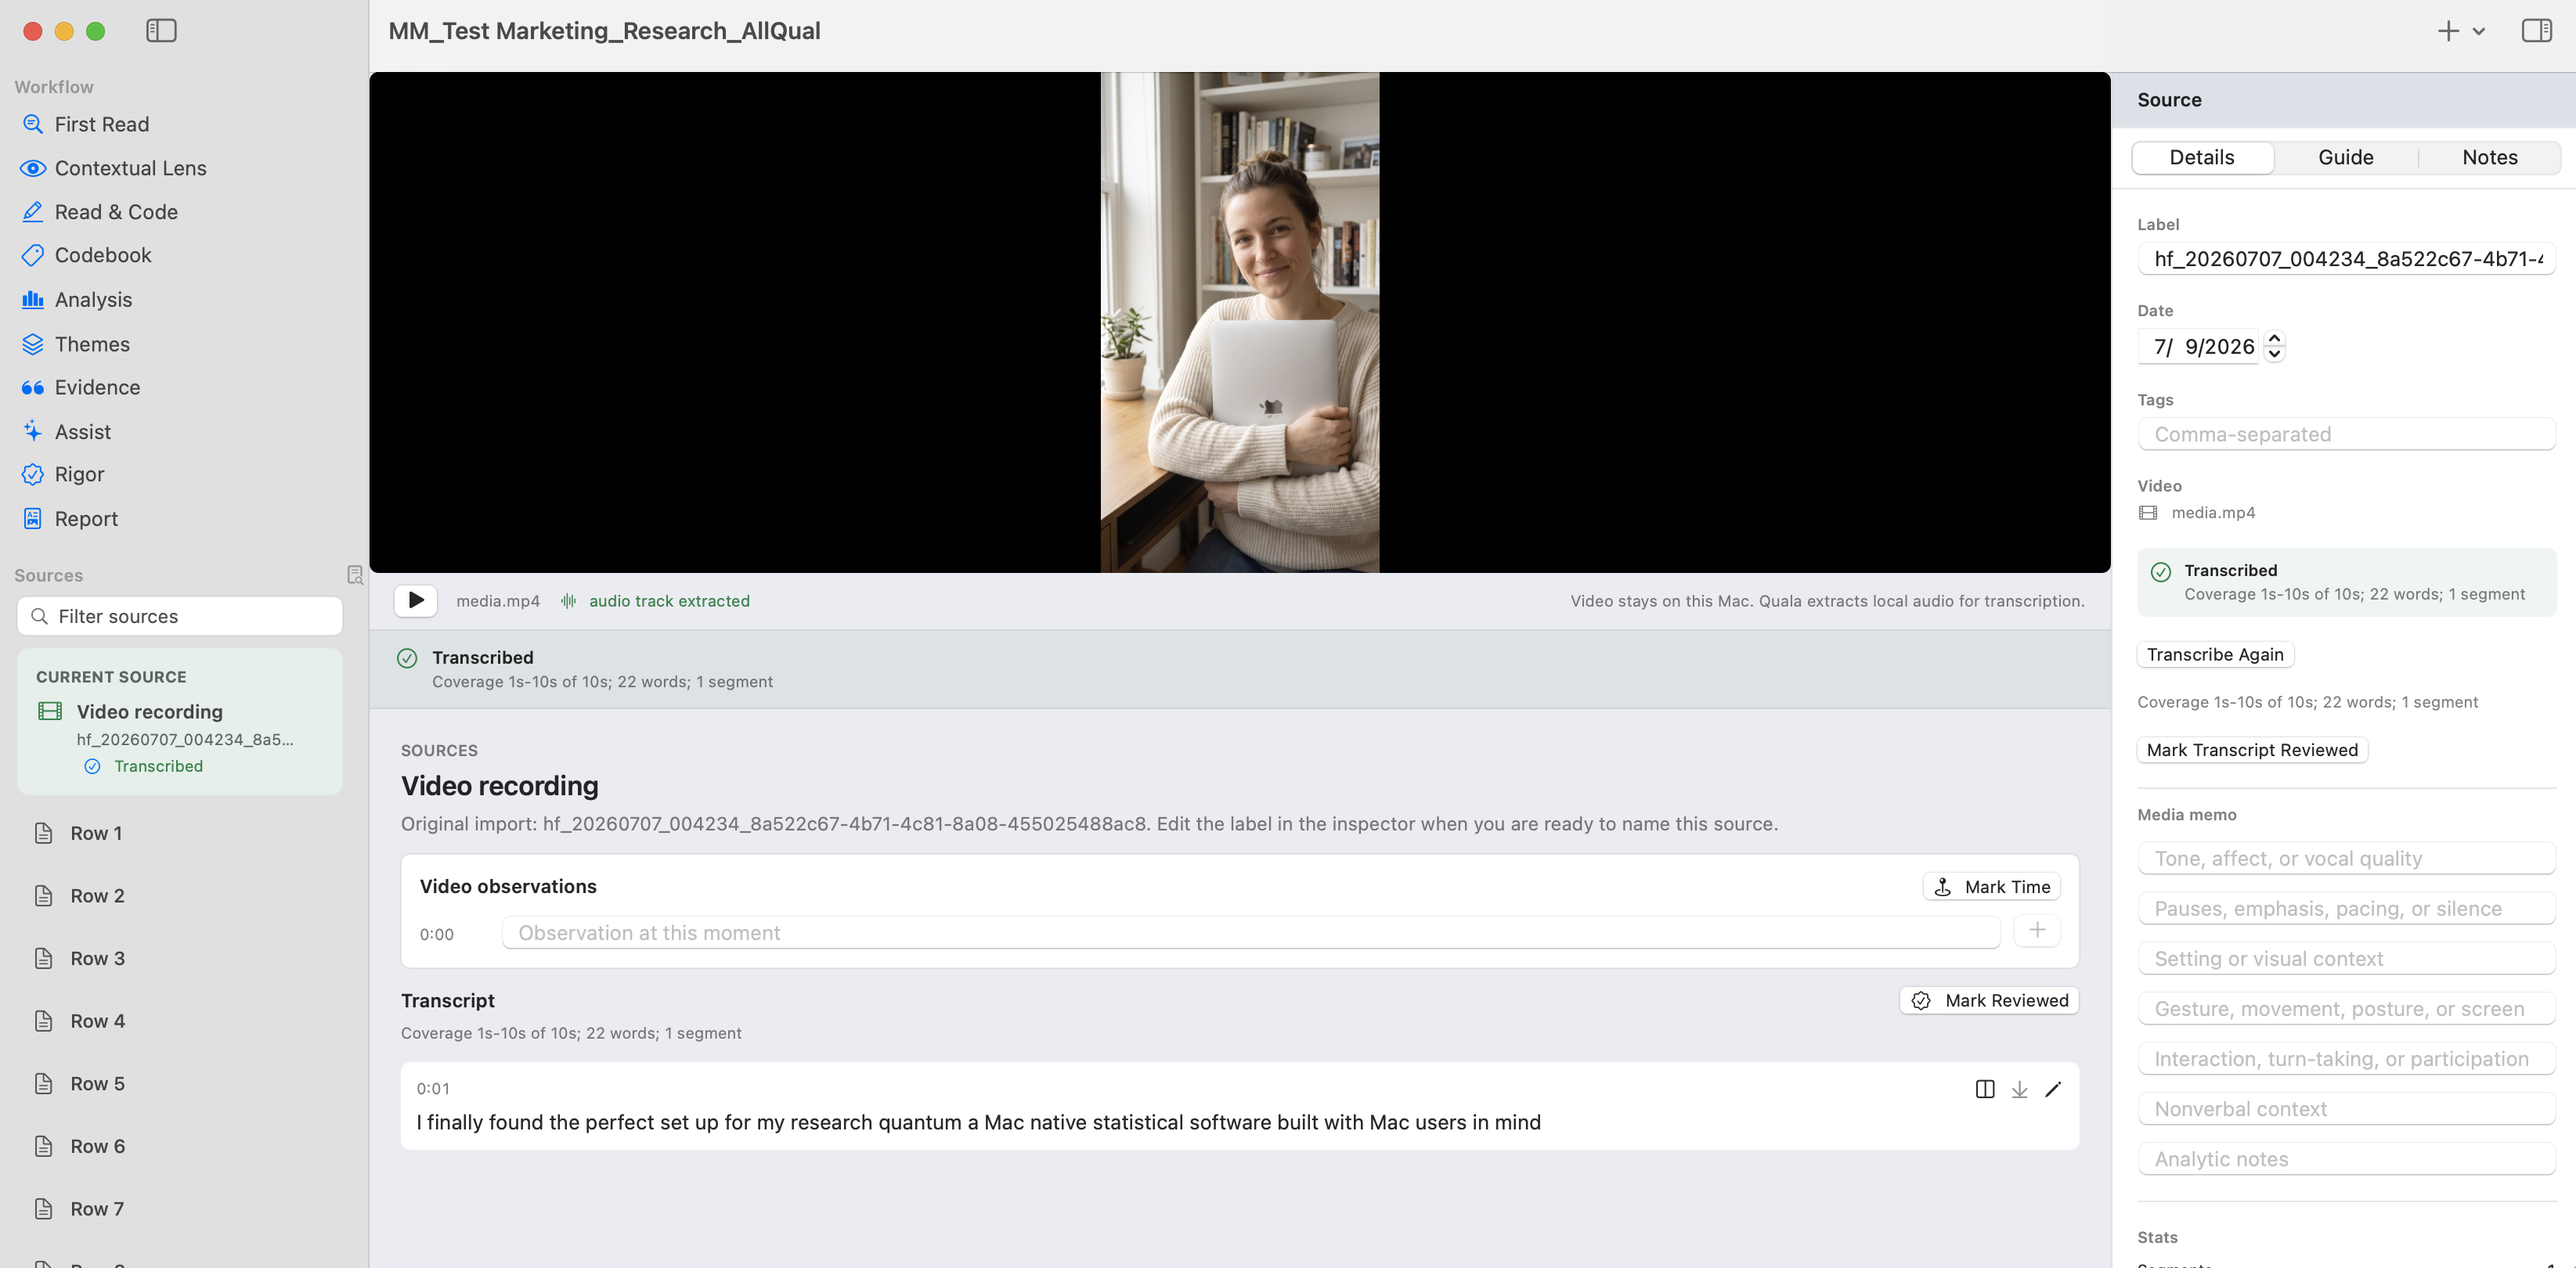Play the media.mp4 video
This screenshot has height=1268, width=2576.
(x=416, y=600)
